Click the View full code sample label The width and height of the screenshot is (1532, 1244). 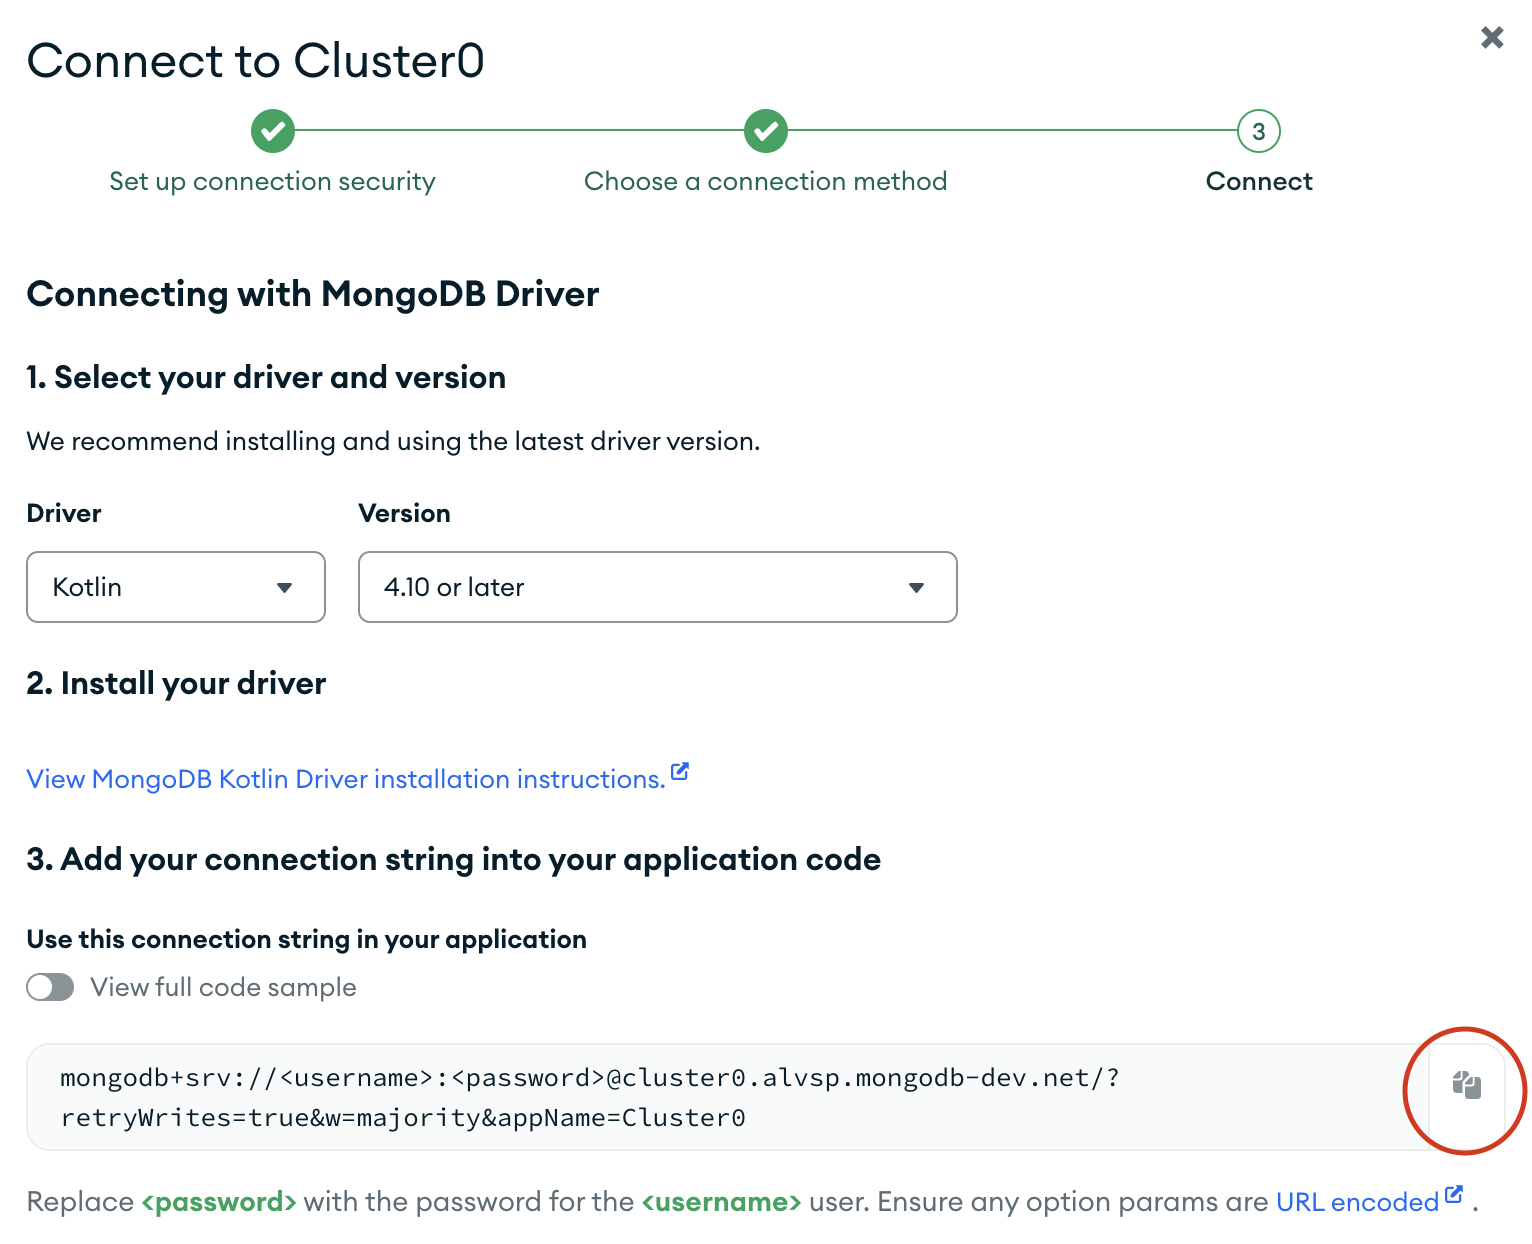(223, 987)
